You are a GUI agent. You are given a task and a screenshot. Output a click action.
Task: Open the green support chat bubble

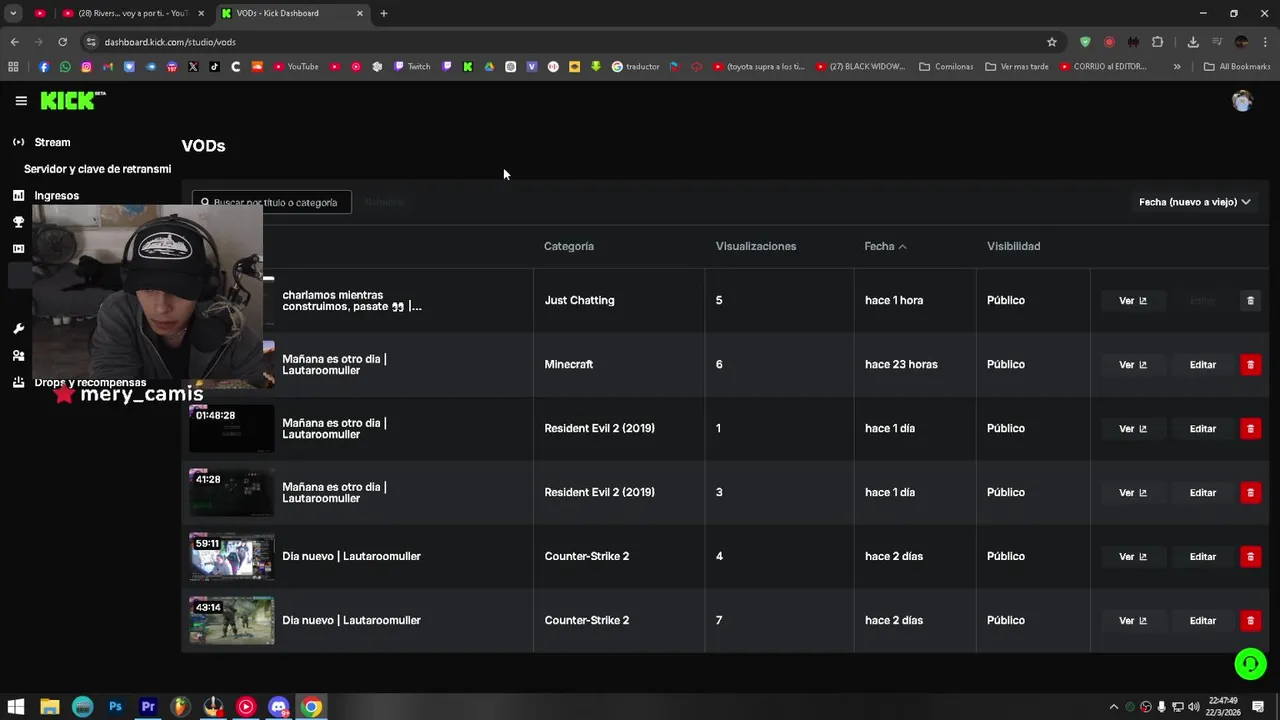coord(1250,664)
